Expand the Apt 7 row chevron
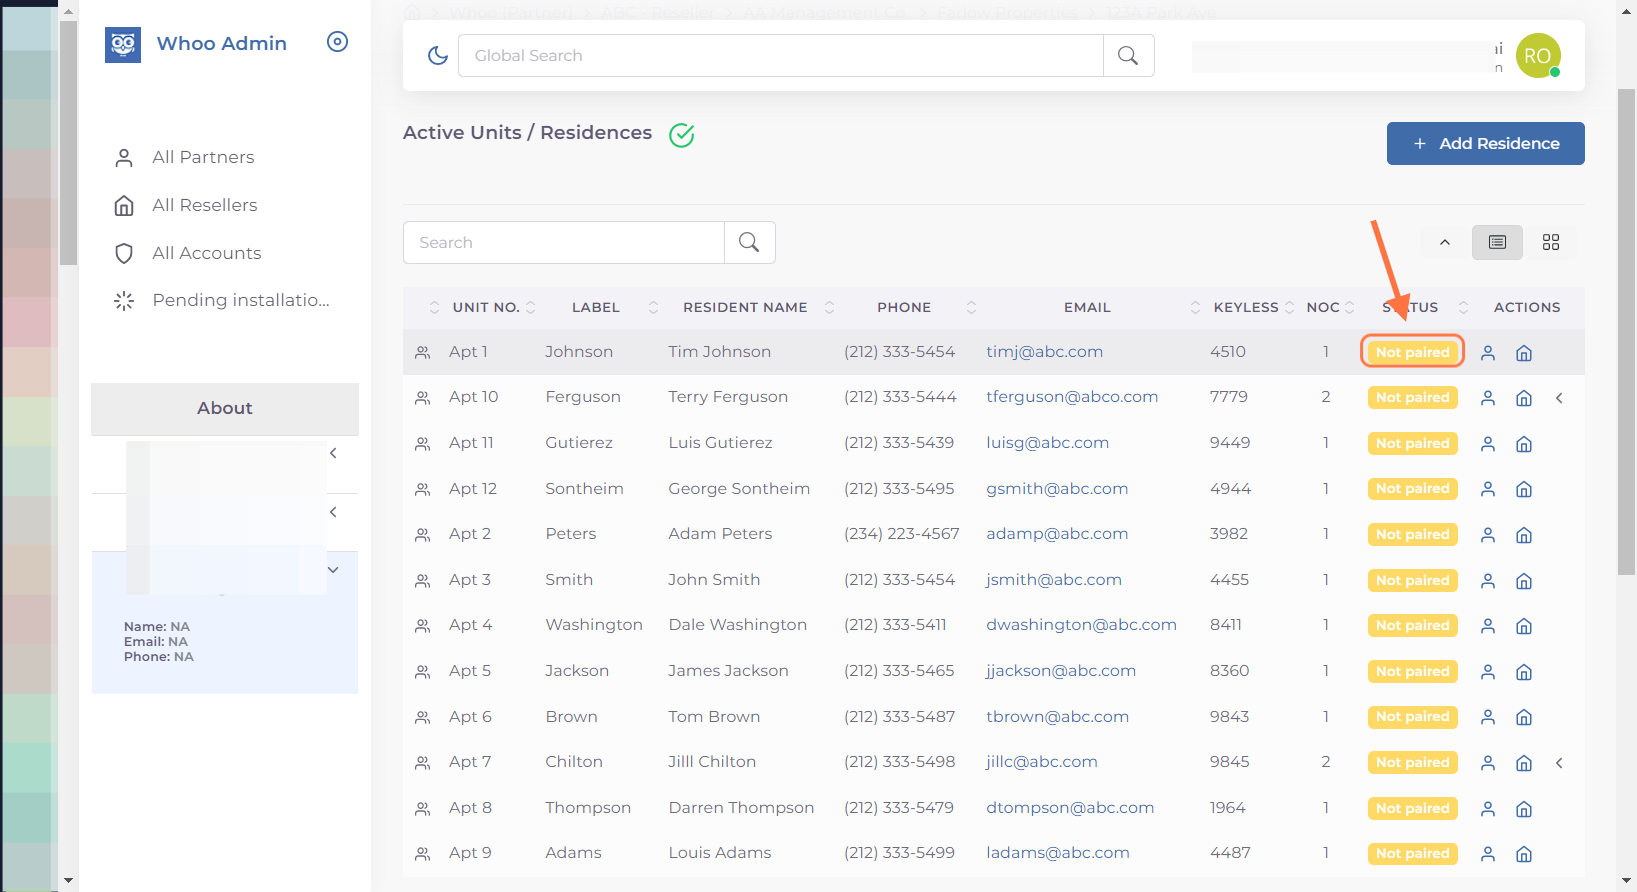The height and width of the screenshot is (892, 1637). pos(1559,763)
